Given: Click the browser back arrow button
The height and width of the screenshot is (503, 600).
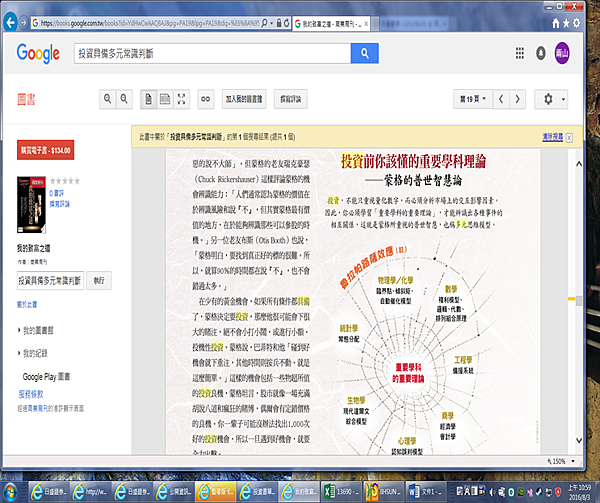Looking at the screenshot, I should coord(10,23).
